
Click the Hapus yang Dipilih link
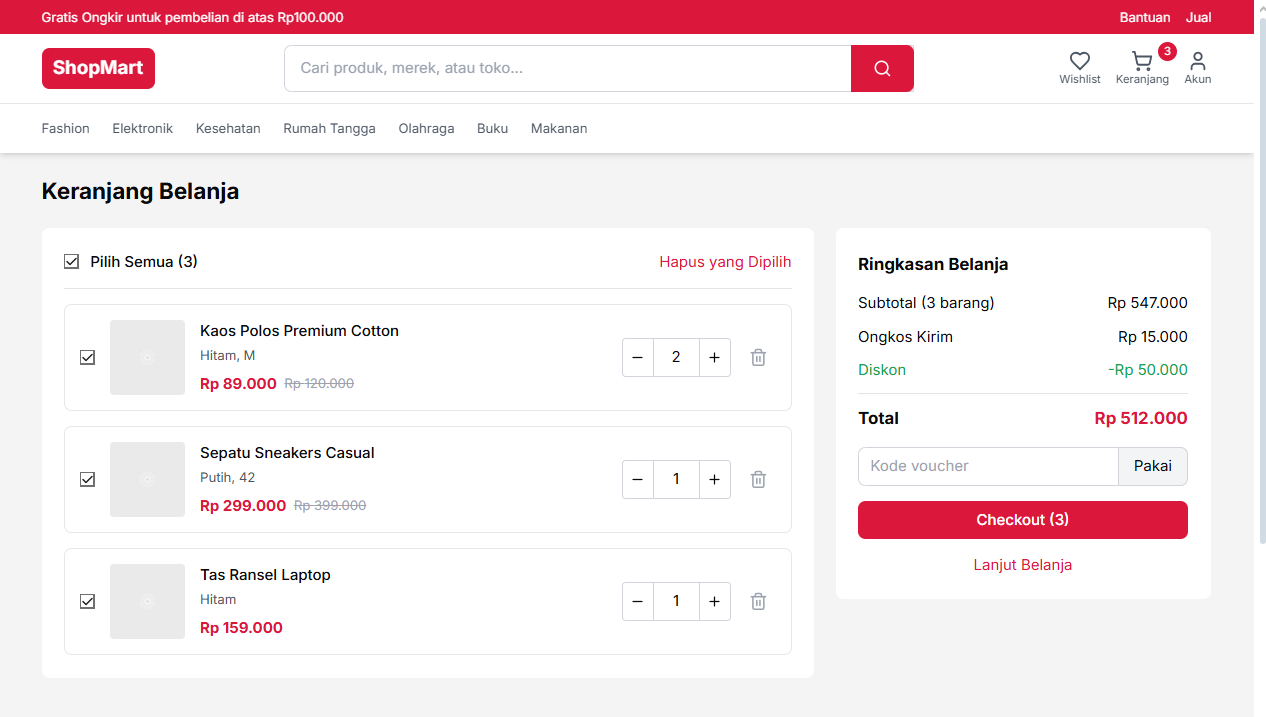click(x=725, y=261)
